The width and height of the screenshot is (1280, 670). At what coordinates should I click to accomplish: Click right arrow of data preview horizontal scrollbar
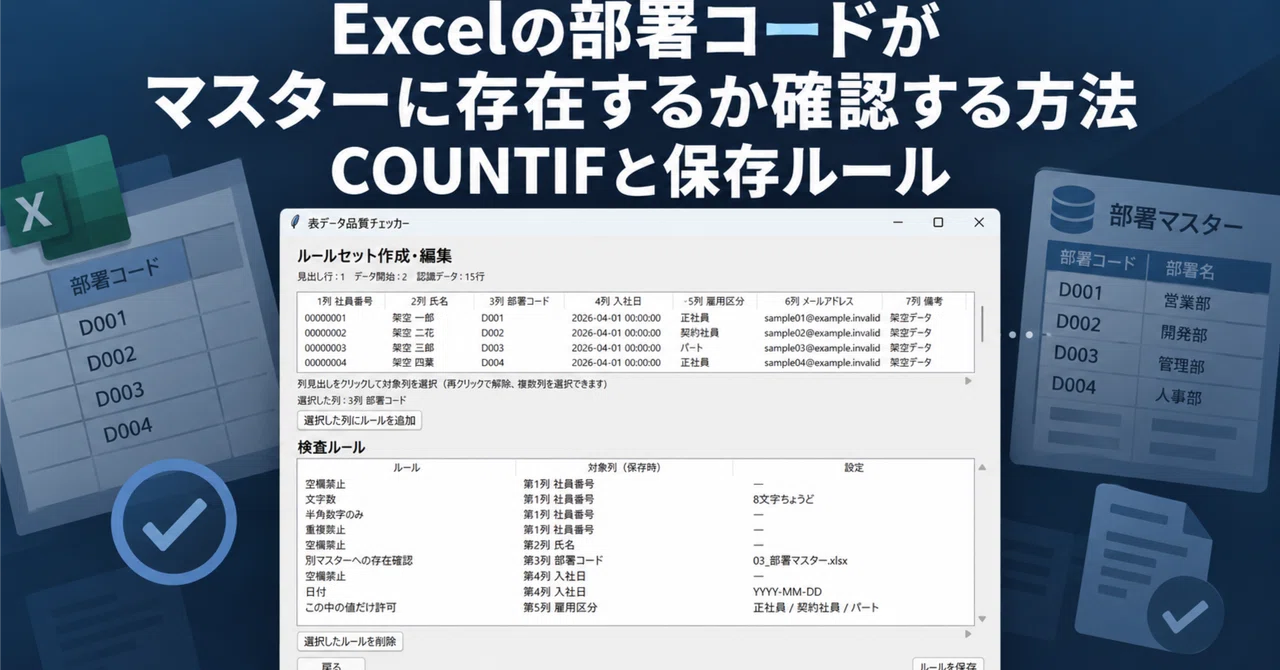967,381
